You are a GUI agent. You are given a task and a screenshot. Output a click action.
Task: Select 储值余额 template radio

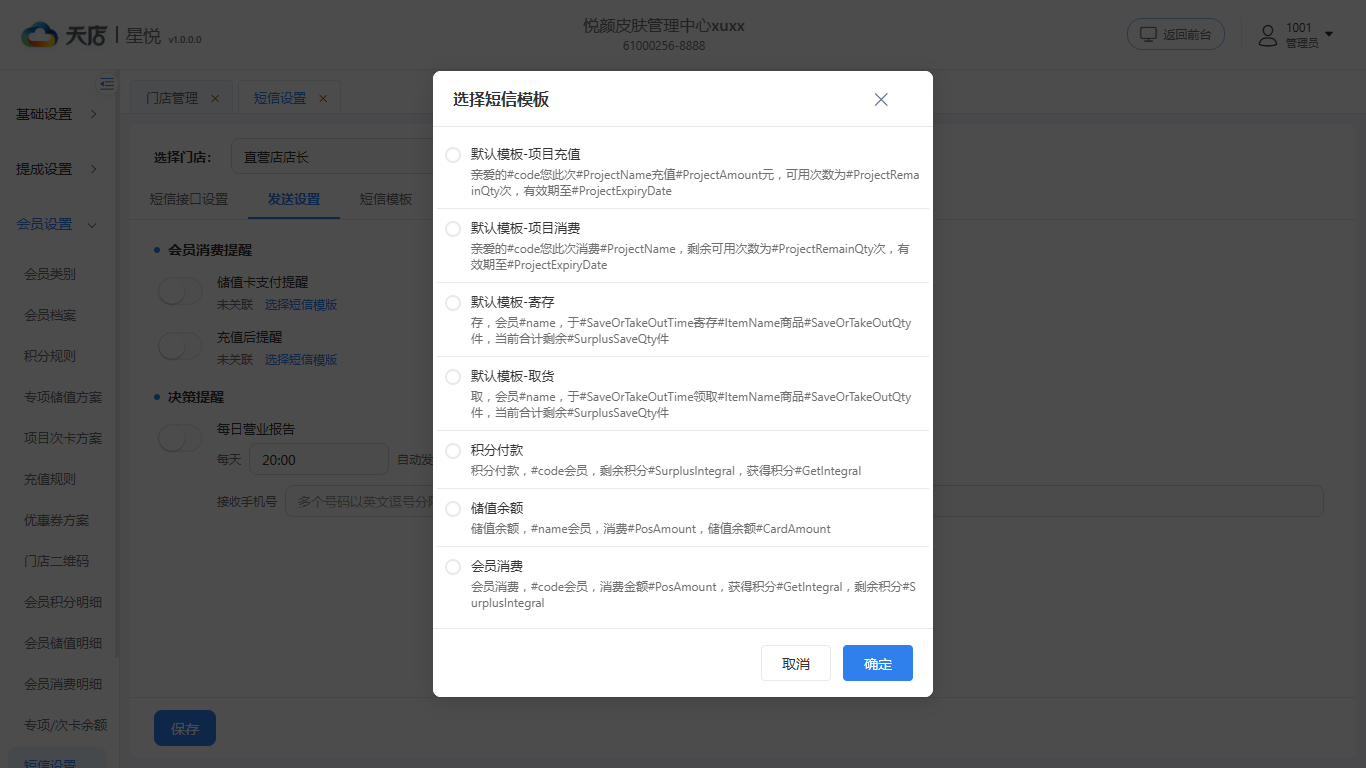point(453,509)
